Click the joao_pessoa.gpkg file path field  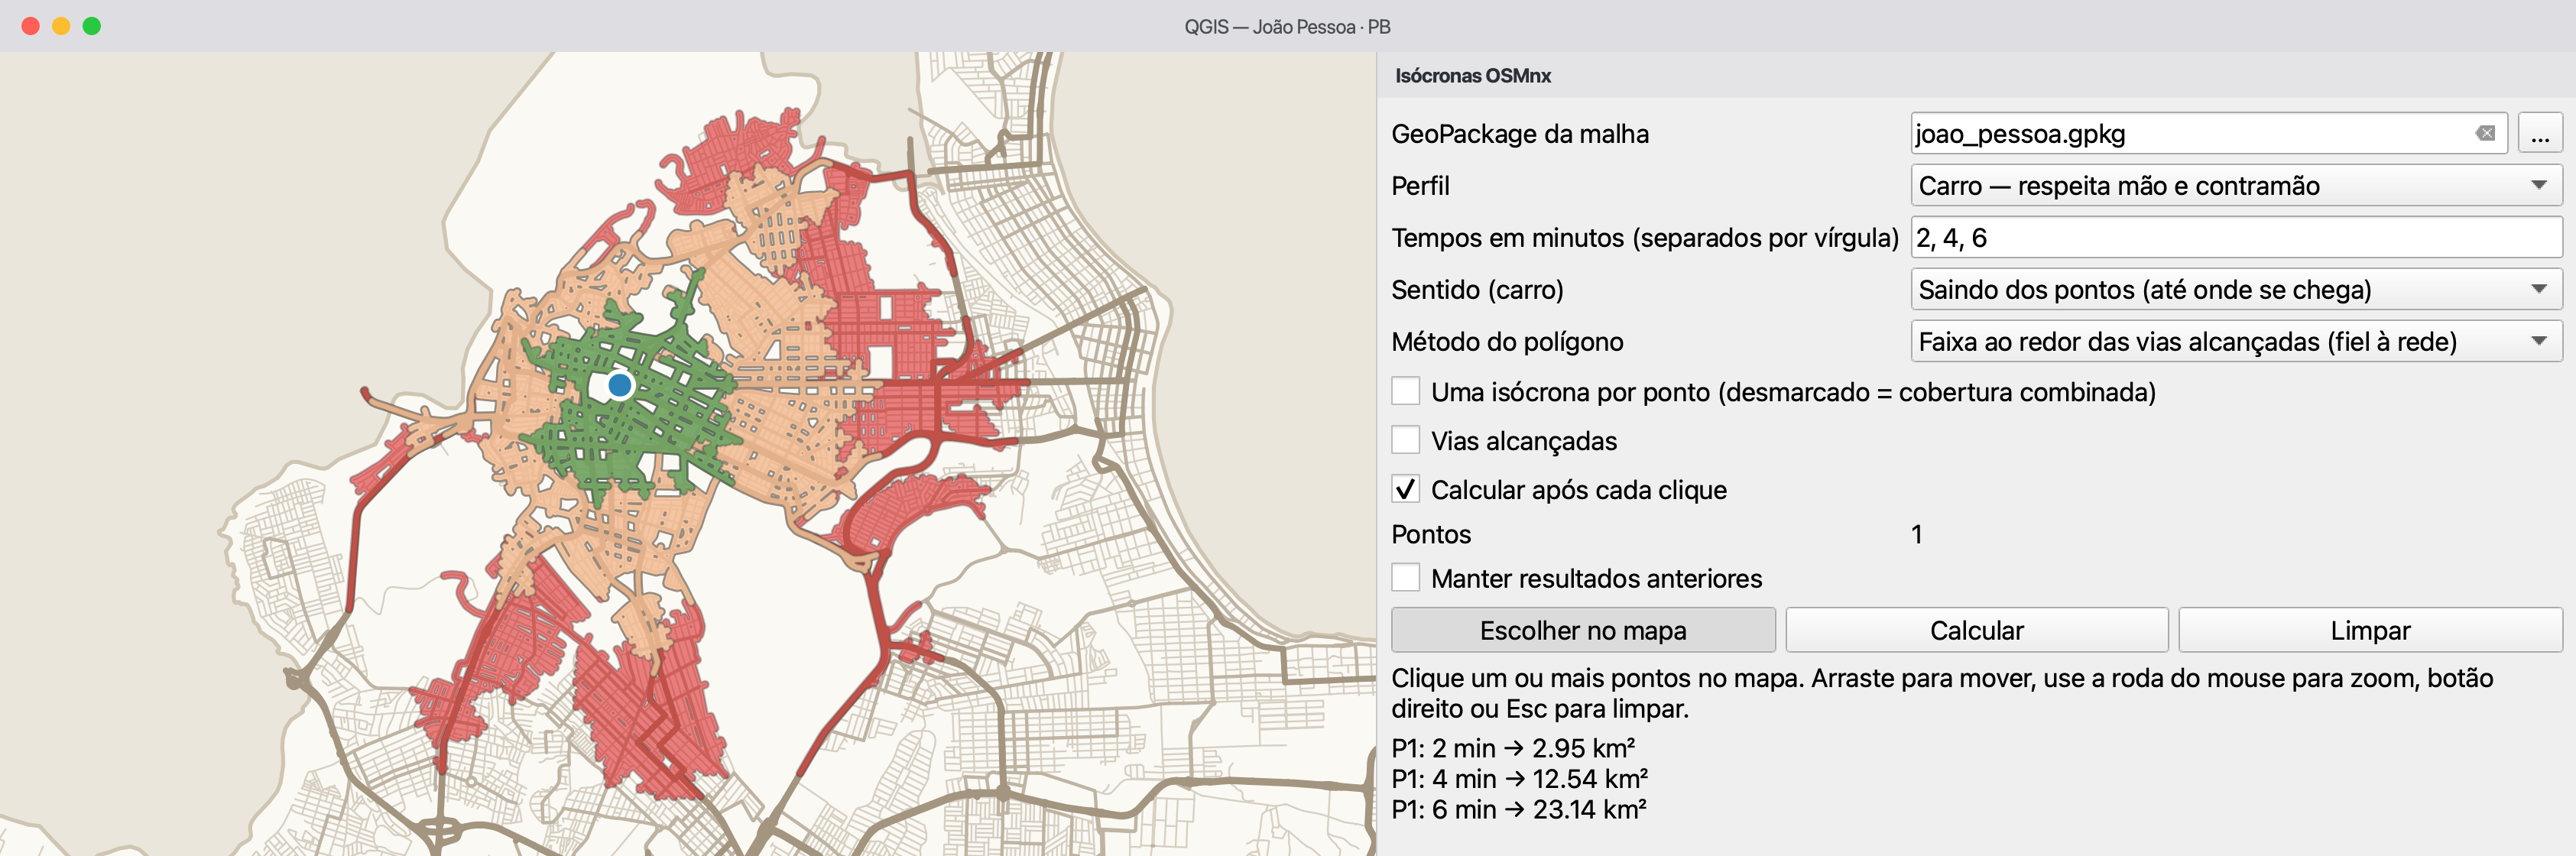coord(2208,134)
